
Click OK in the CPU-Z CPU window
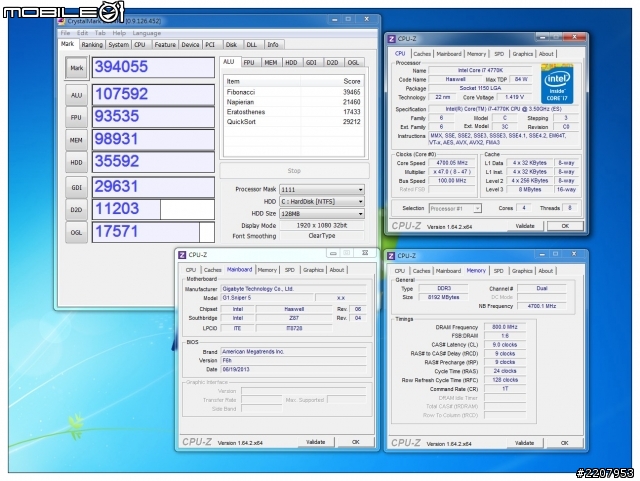[x=565, y=226]
